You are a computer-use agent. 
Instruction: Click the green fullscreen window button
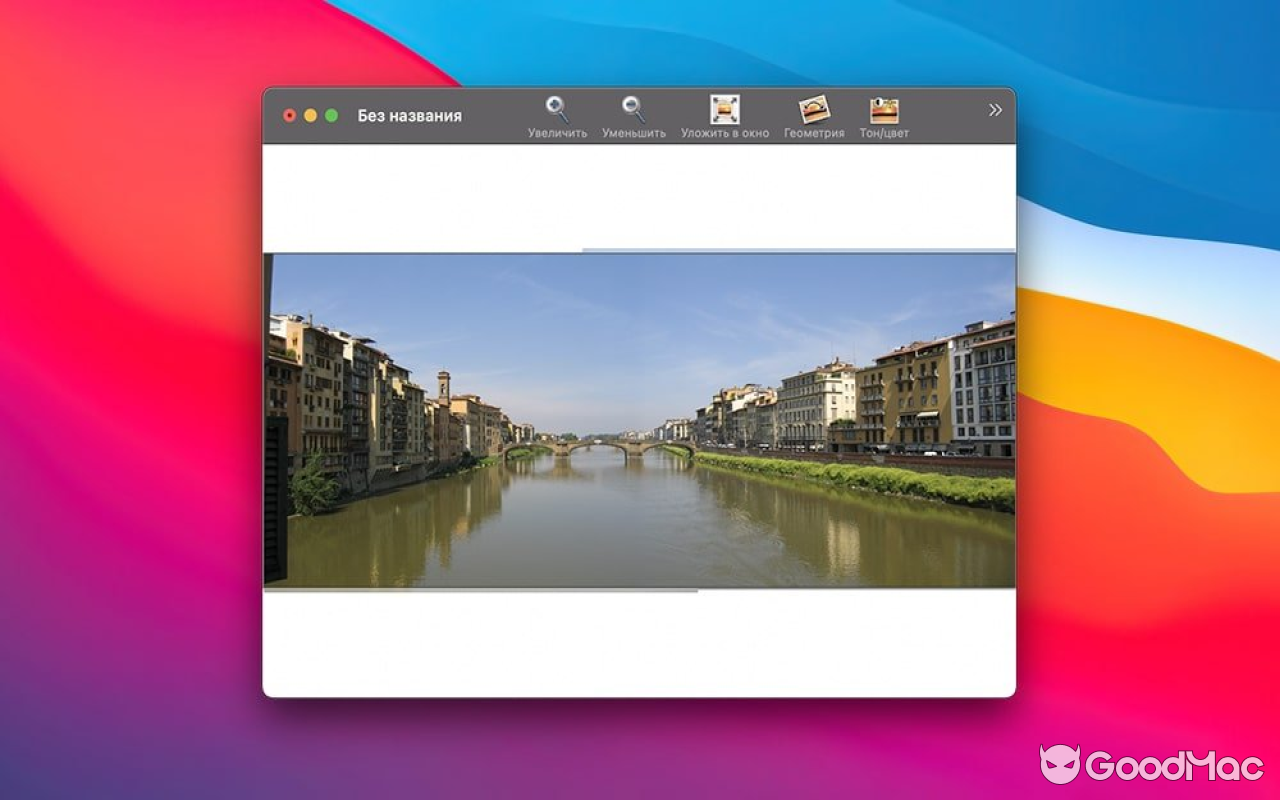pyautogui.click(x=331, y=115)
